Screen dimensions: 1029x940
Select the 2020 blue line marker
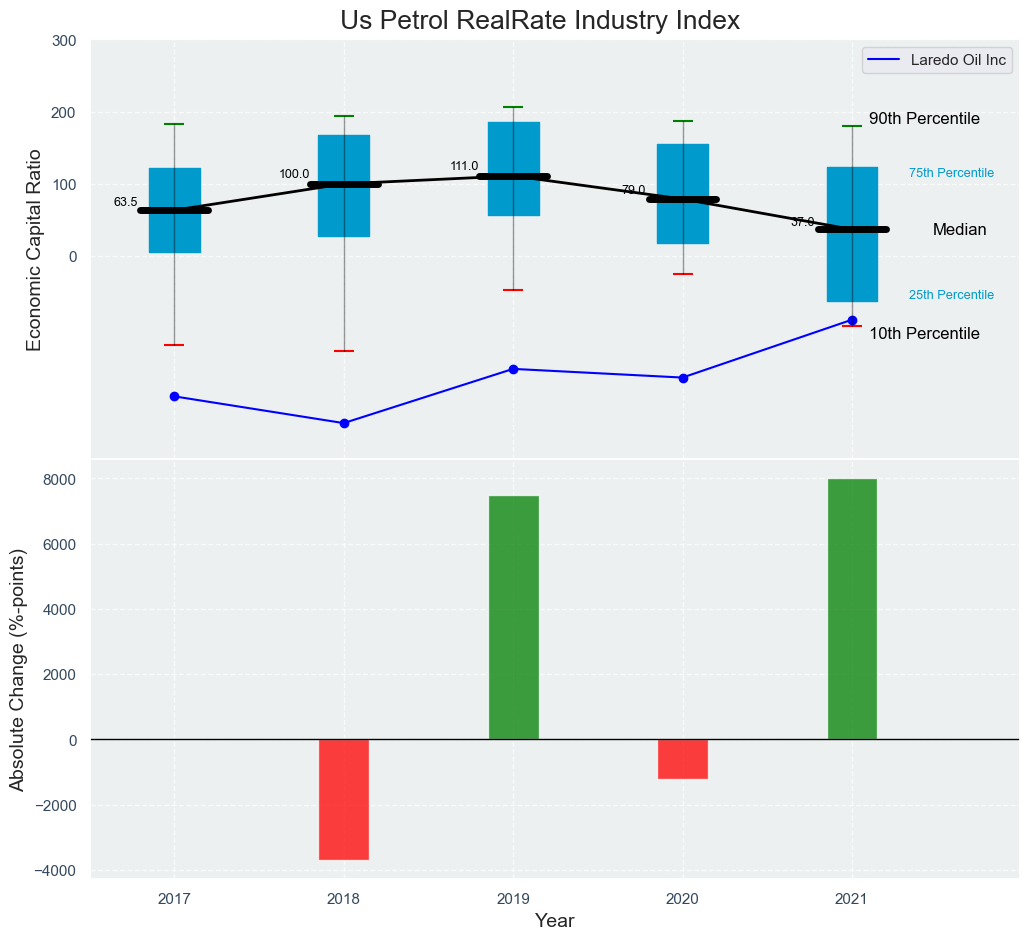coord(683,378)
